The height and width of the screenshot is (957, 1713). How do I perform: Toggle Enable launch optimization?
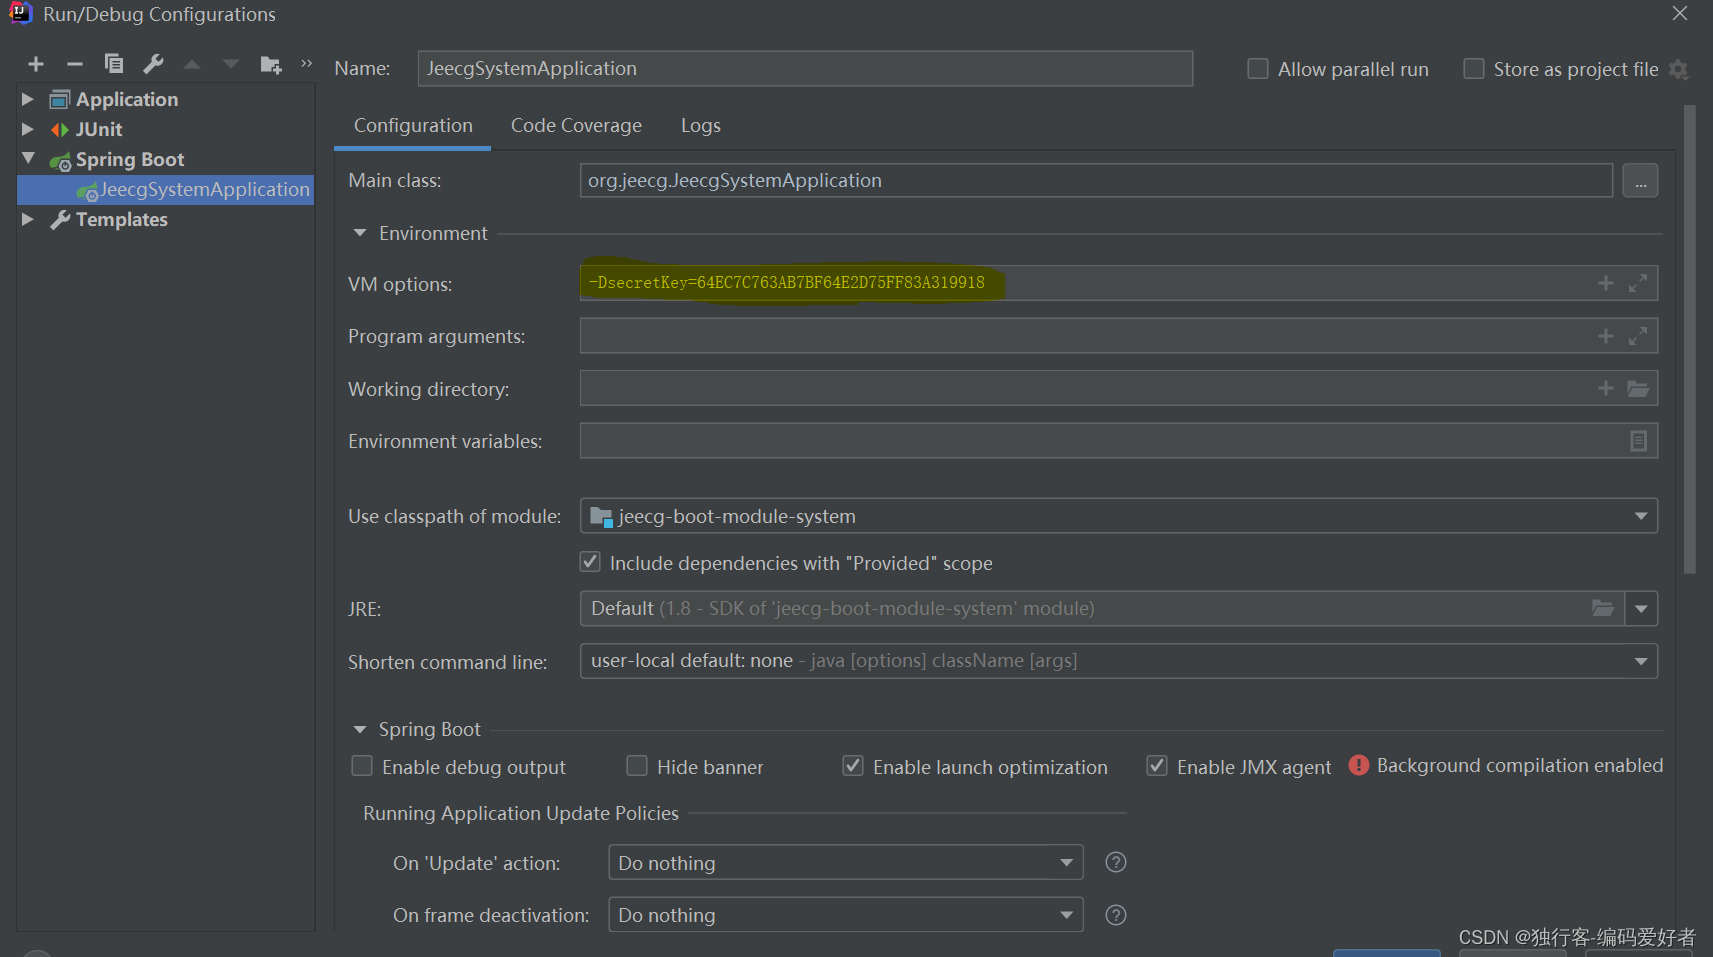(853, 766)
